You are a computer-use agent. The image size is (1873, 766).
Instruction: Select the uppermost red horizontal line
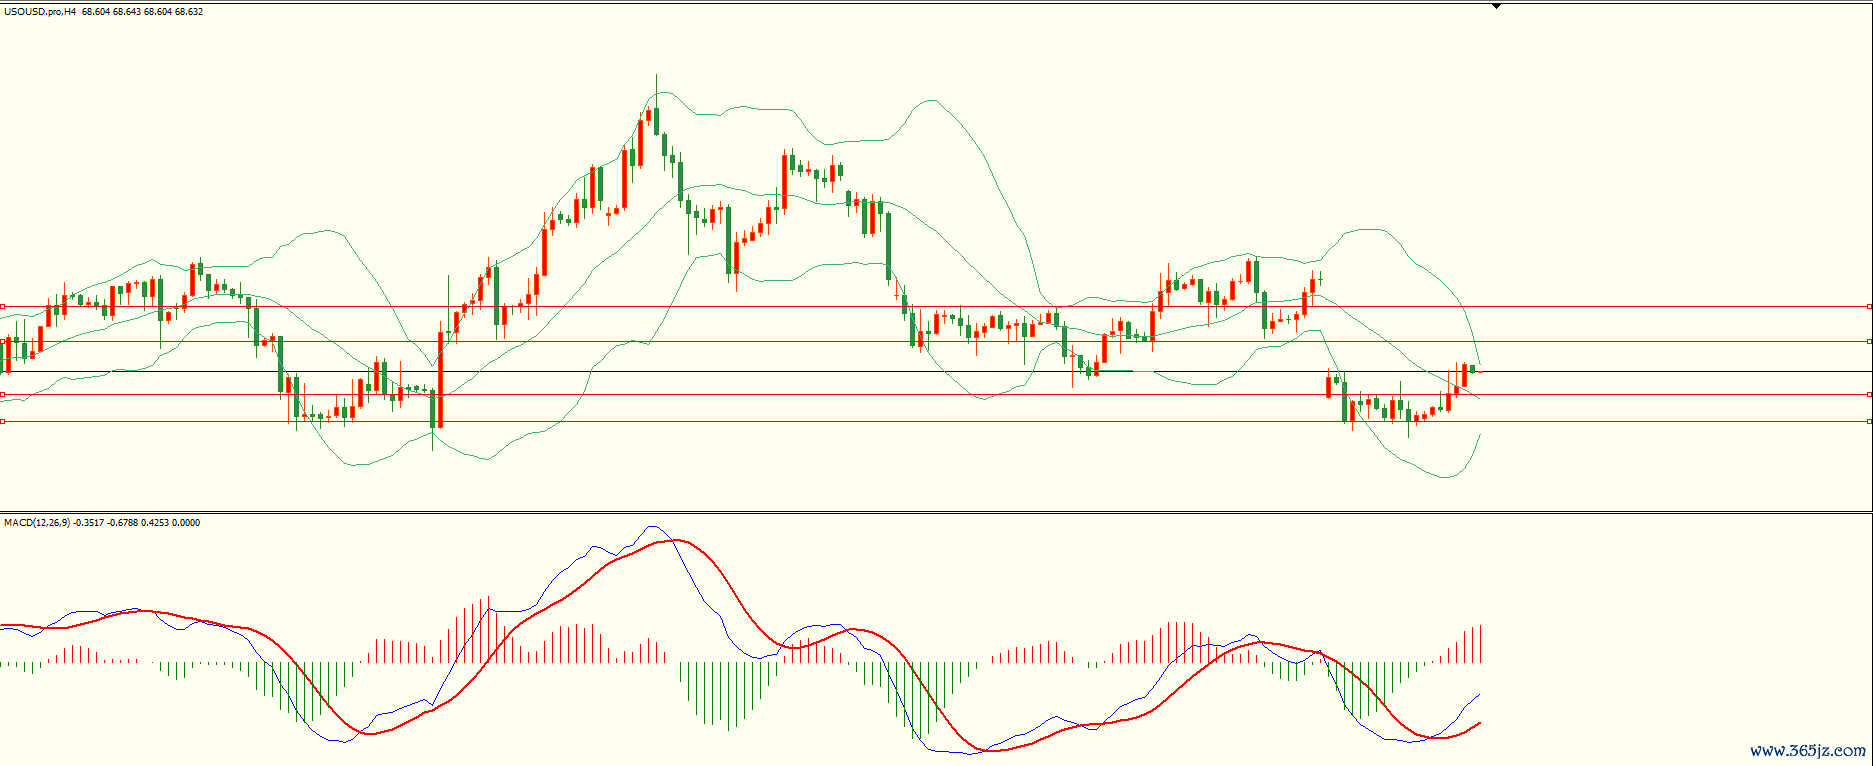pos(936,307)
